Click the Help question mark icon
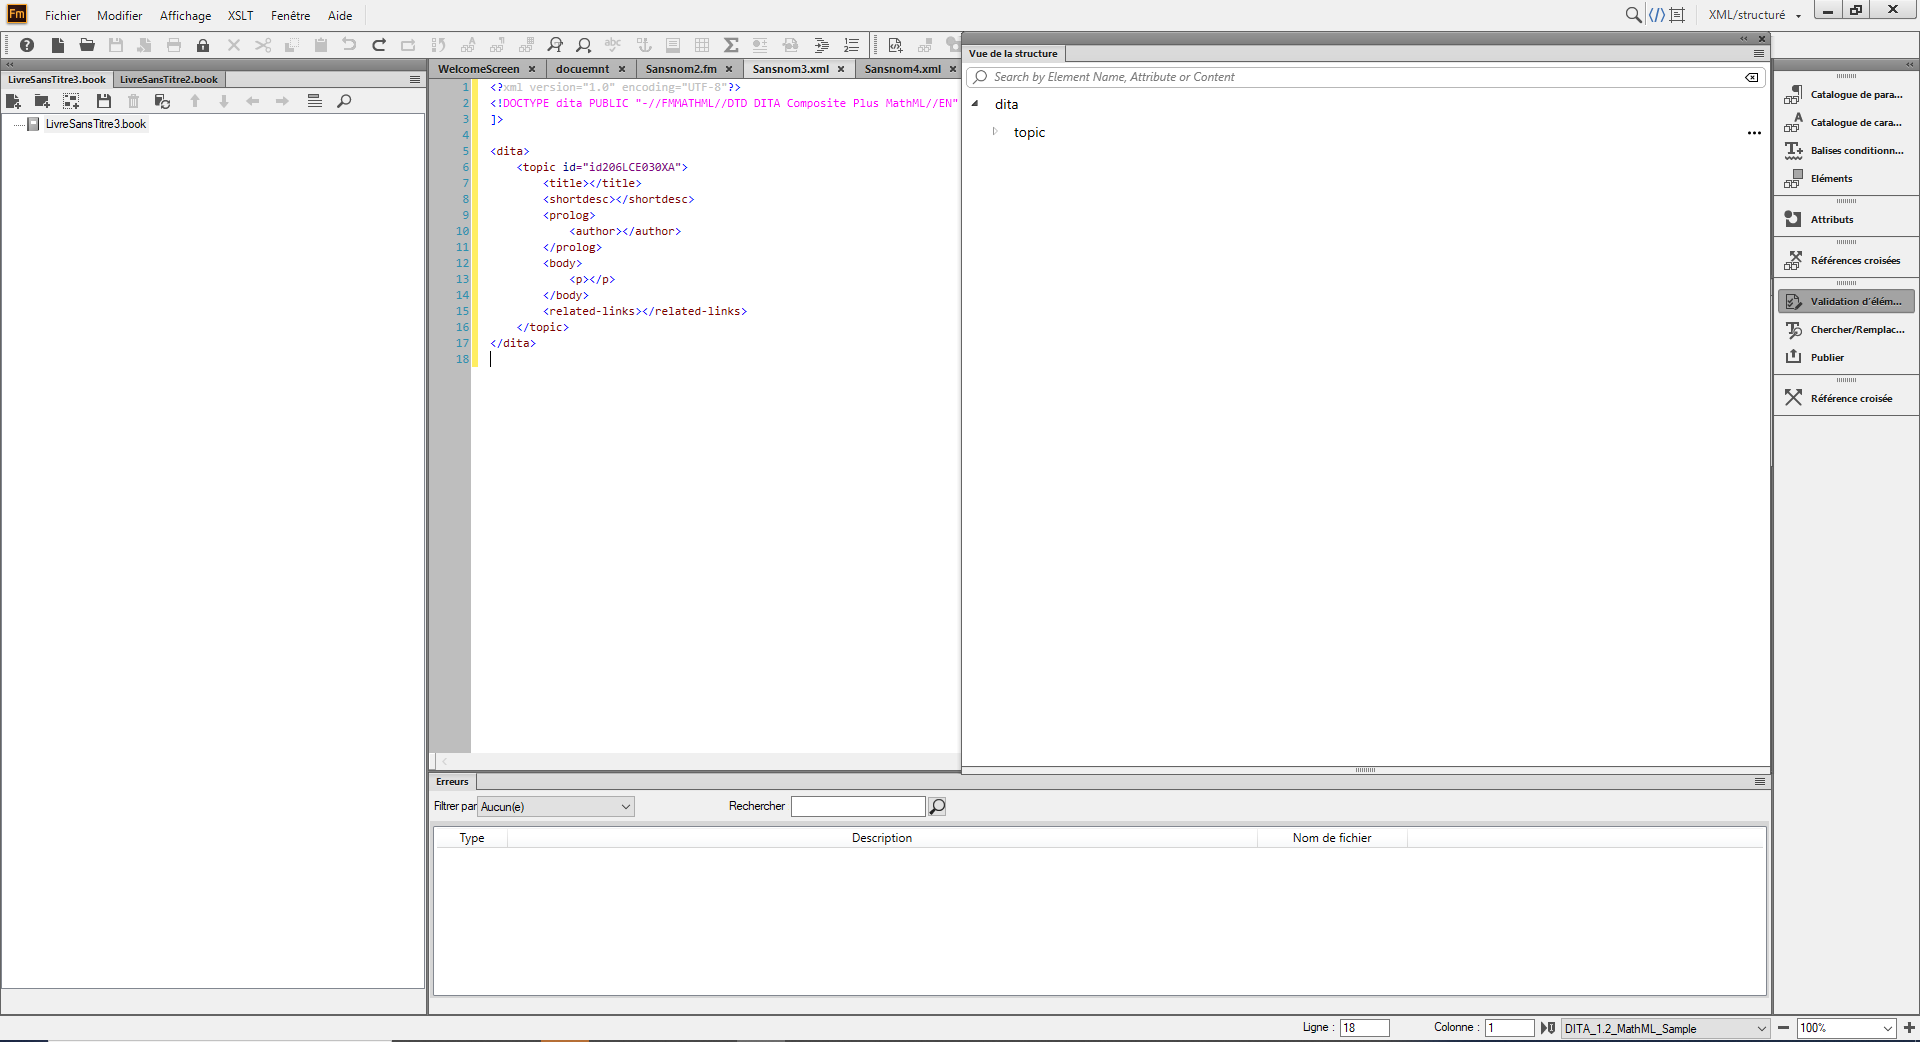 (27, 45)
